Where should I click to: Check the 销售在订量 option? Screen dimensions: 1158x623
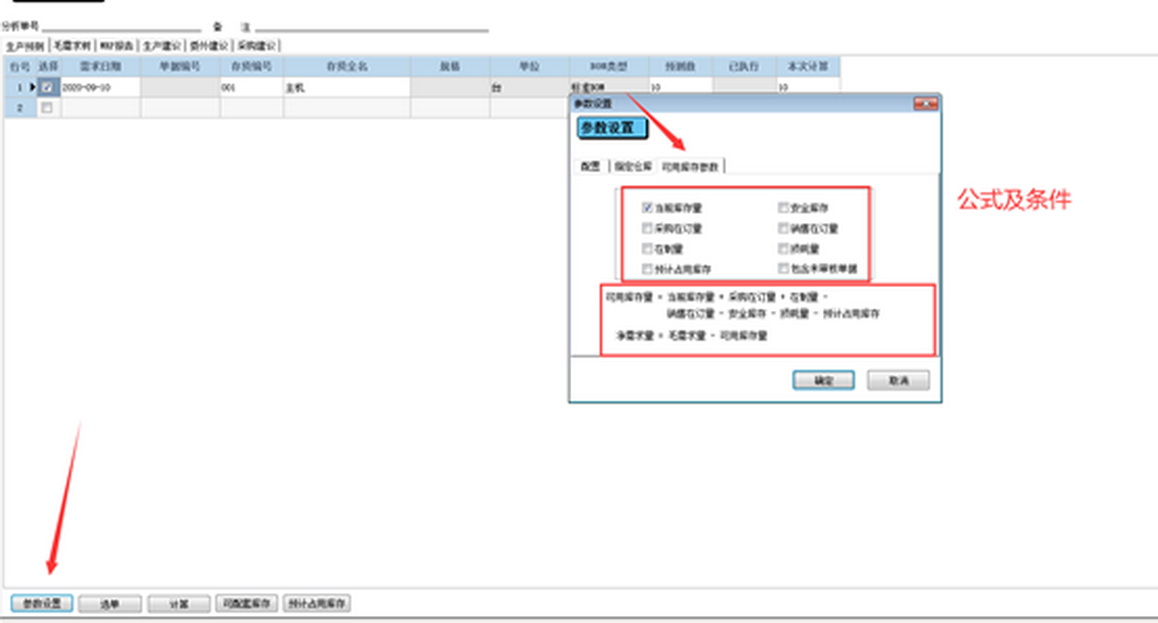click(783, 229)
